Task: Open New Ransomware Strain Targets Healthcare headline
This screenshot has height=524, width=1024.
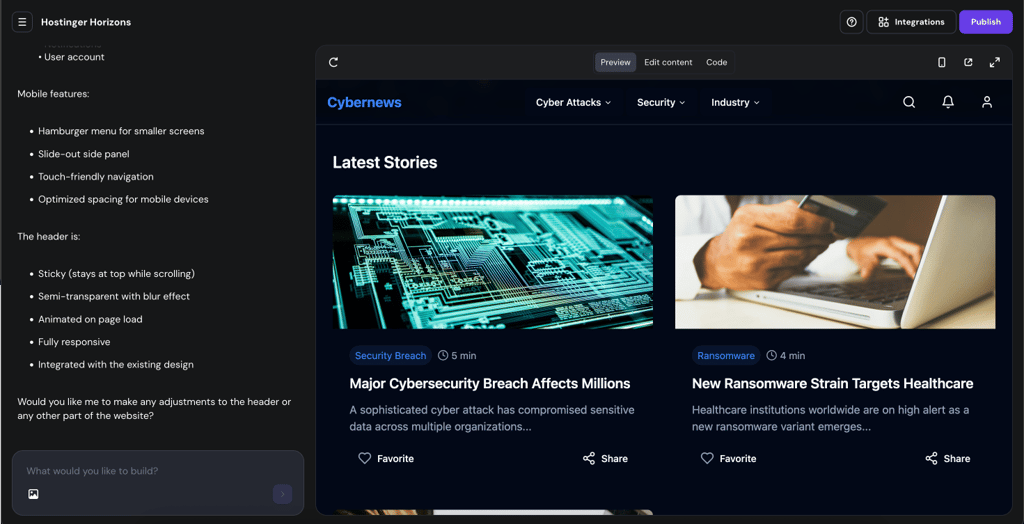Action: point(833,384)
